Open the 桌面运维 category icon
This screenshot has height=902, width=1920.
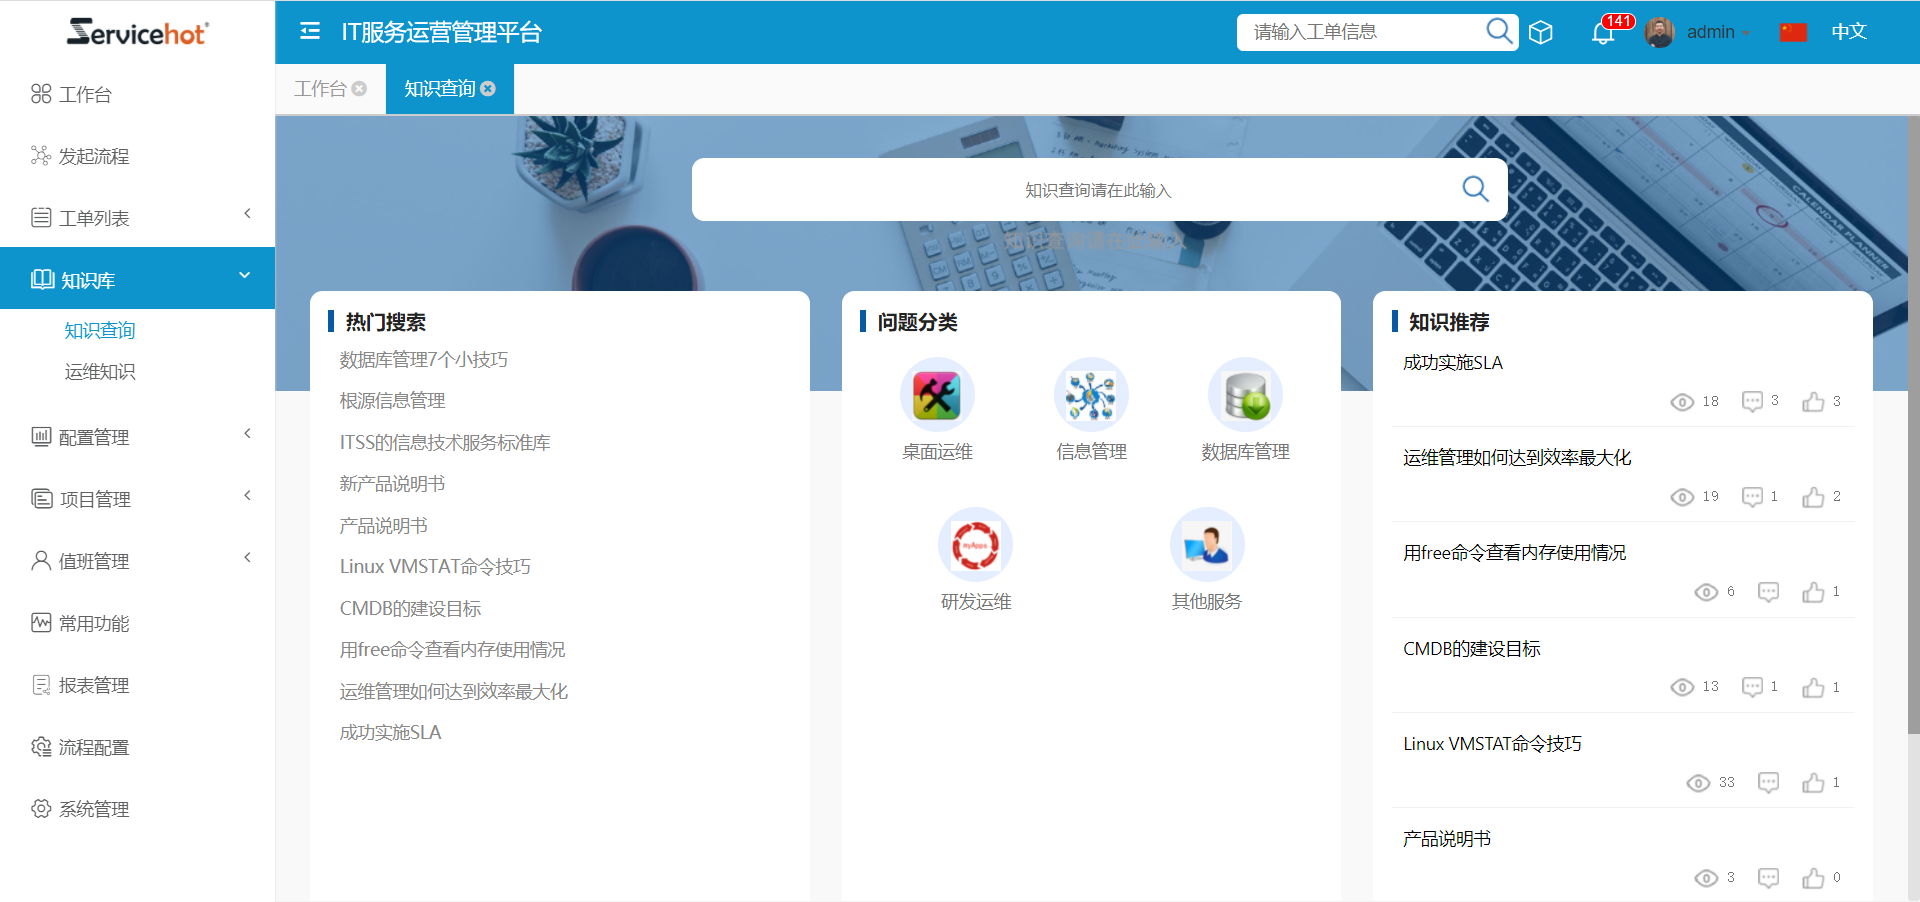pos(937,395)
